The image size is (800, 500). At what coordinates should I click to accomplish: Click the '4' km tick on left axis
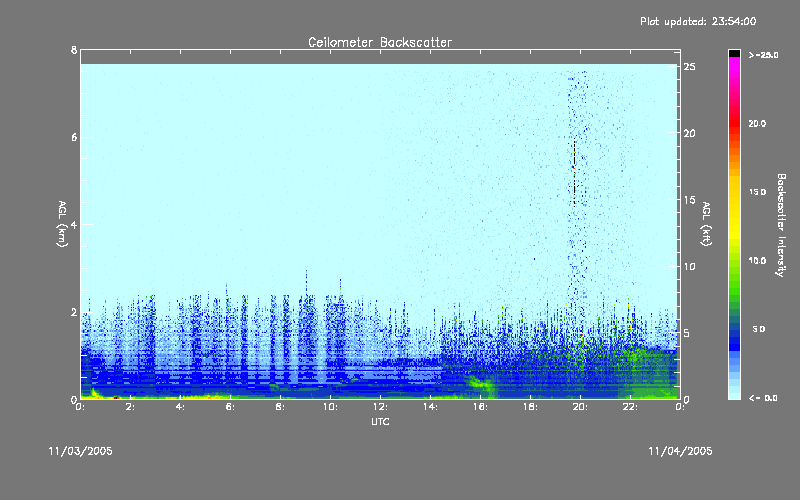coord(74,224)
